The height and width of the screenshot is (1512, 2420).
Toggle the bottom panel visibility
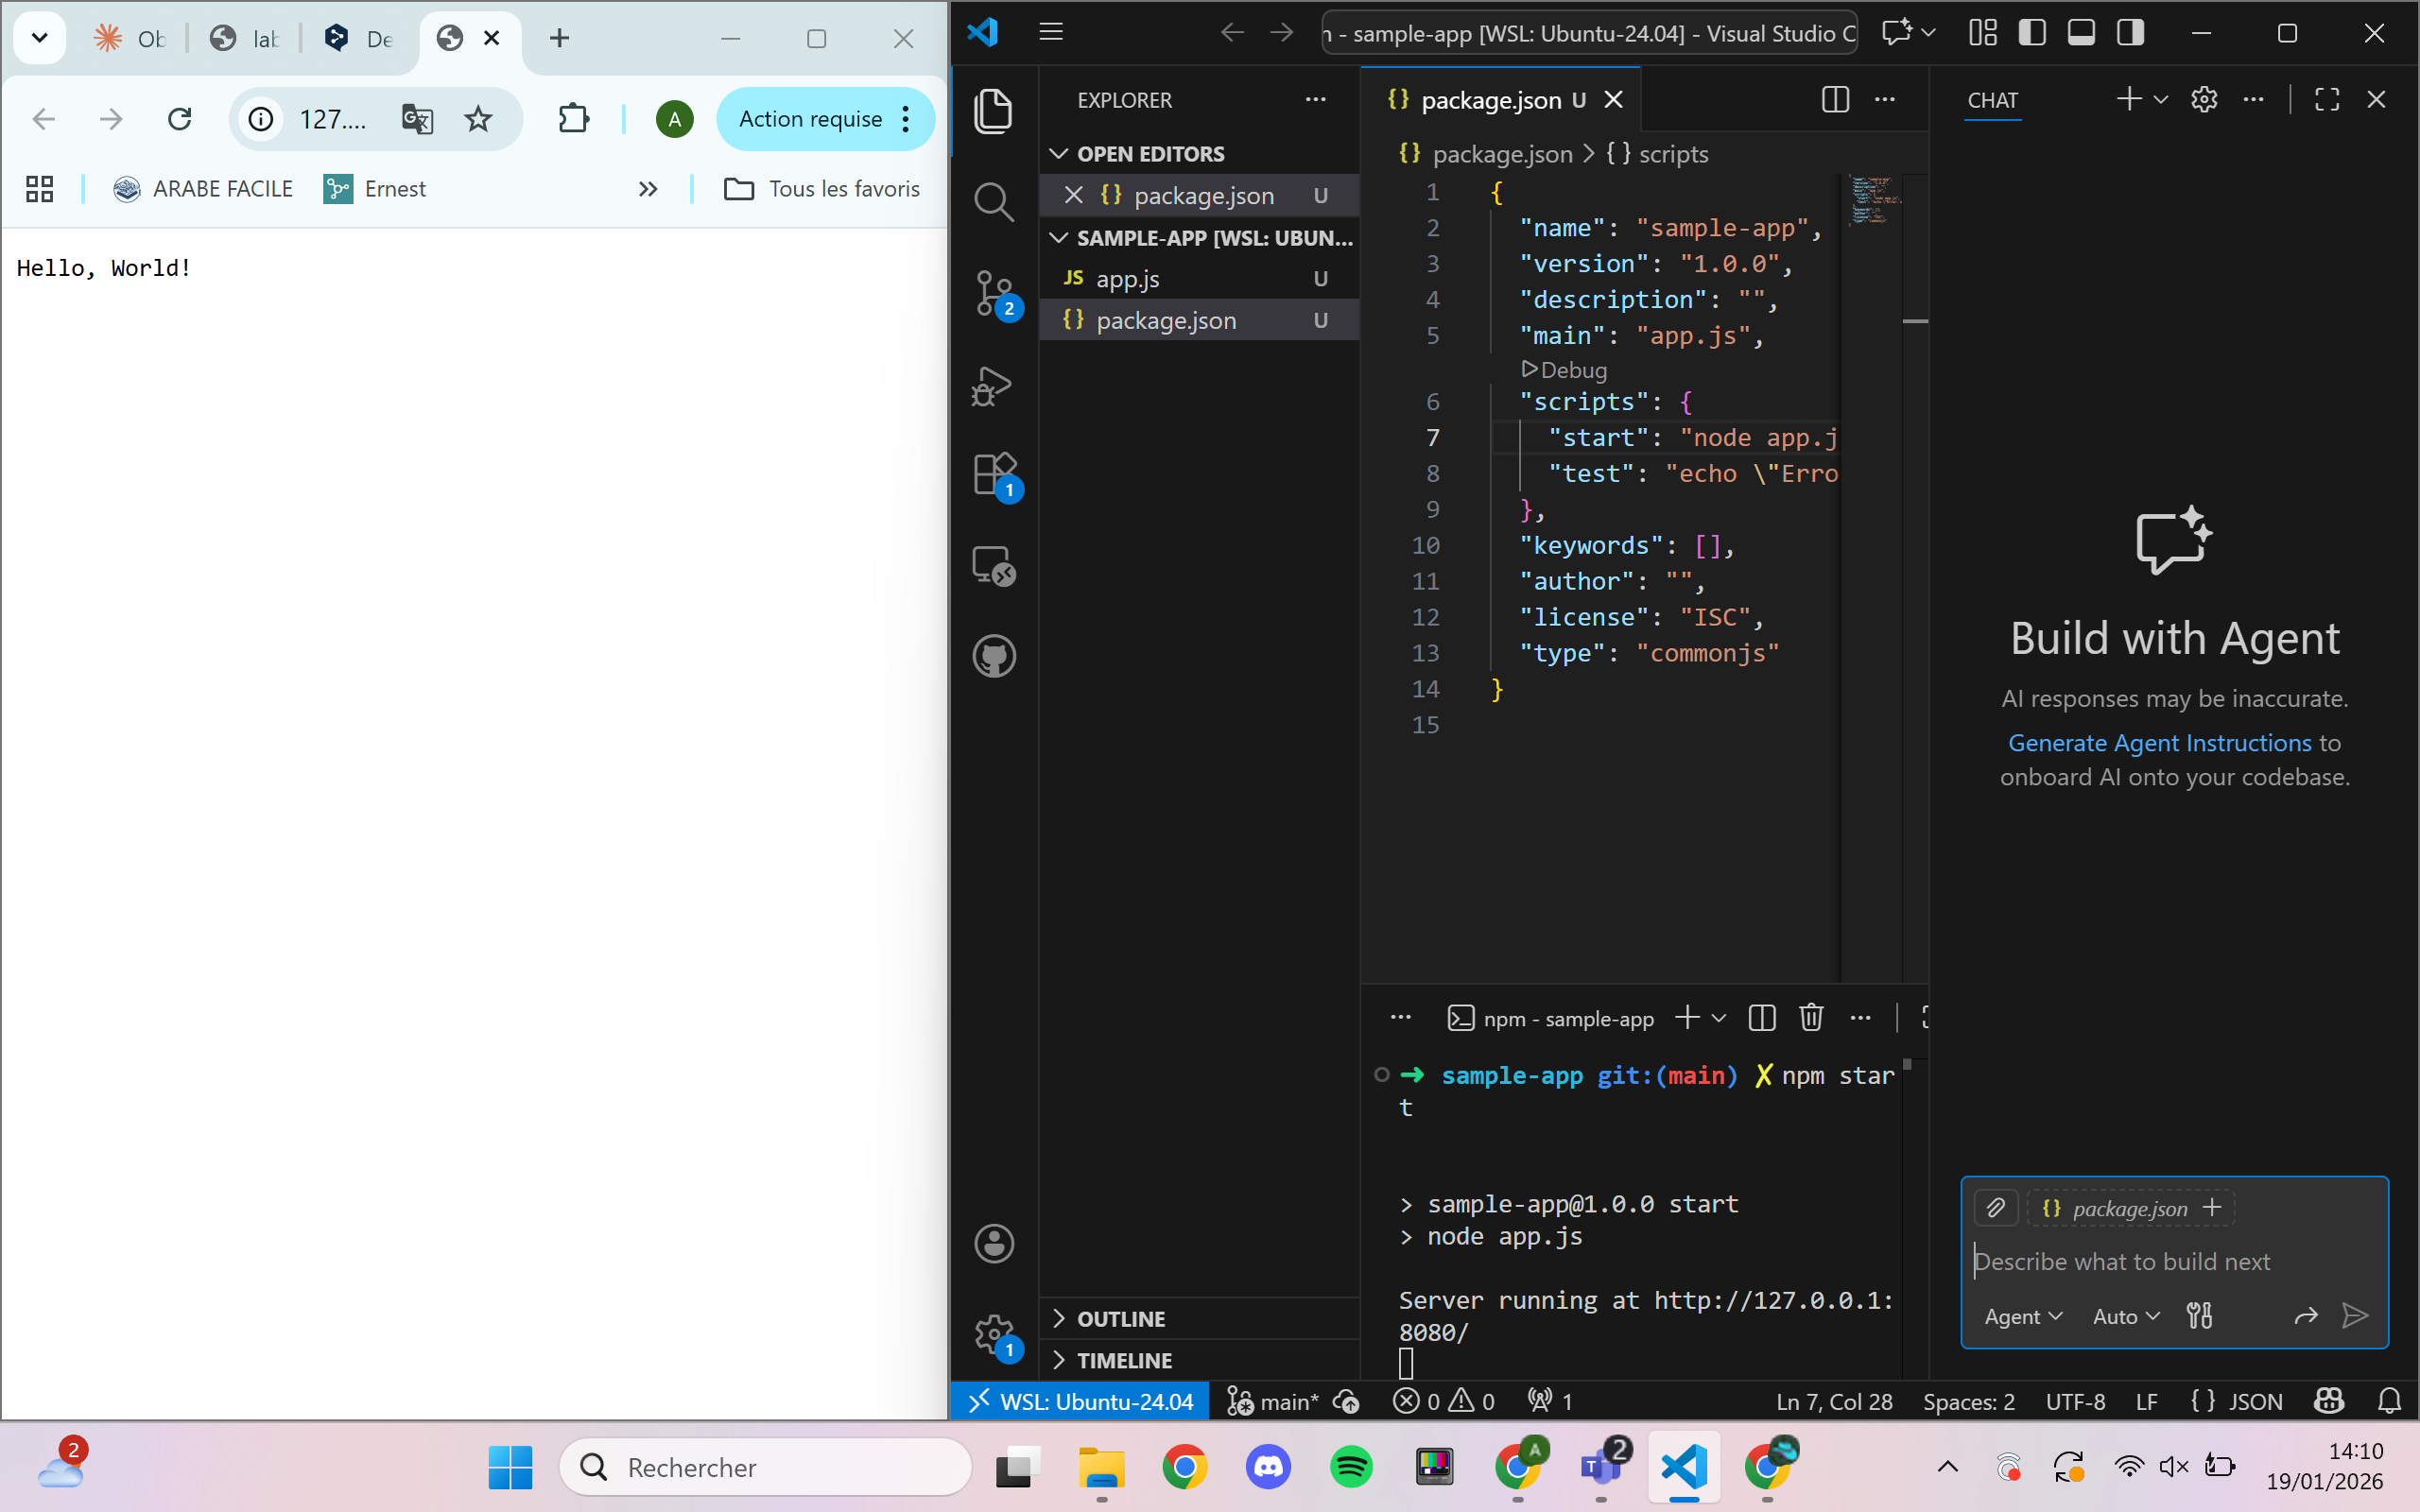click(x=2080, y=32)
